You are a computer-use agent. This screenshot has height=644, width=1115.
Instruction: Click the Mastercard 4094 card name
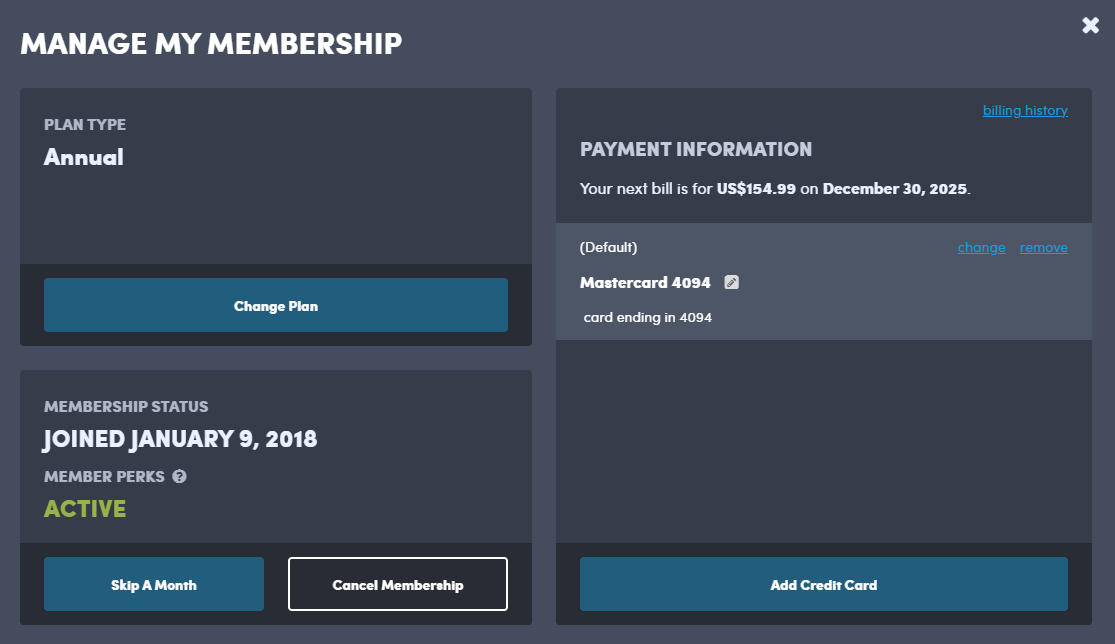(645, 283)
